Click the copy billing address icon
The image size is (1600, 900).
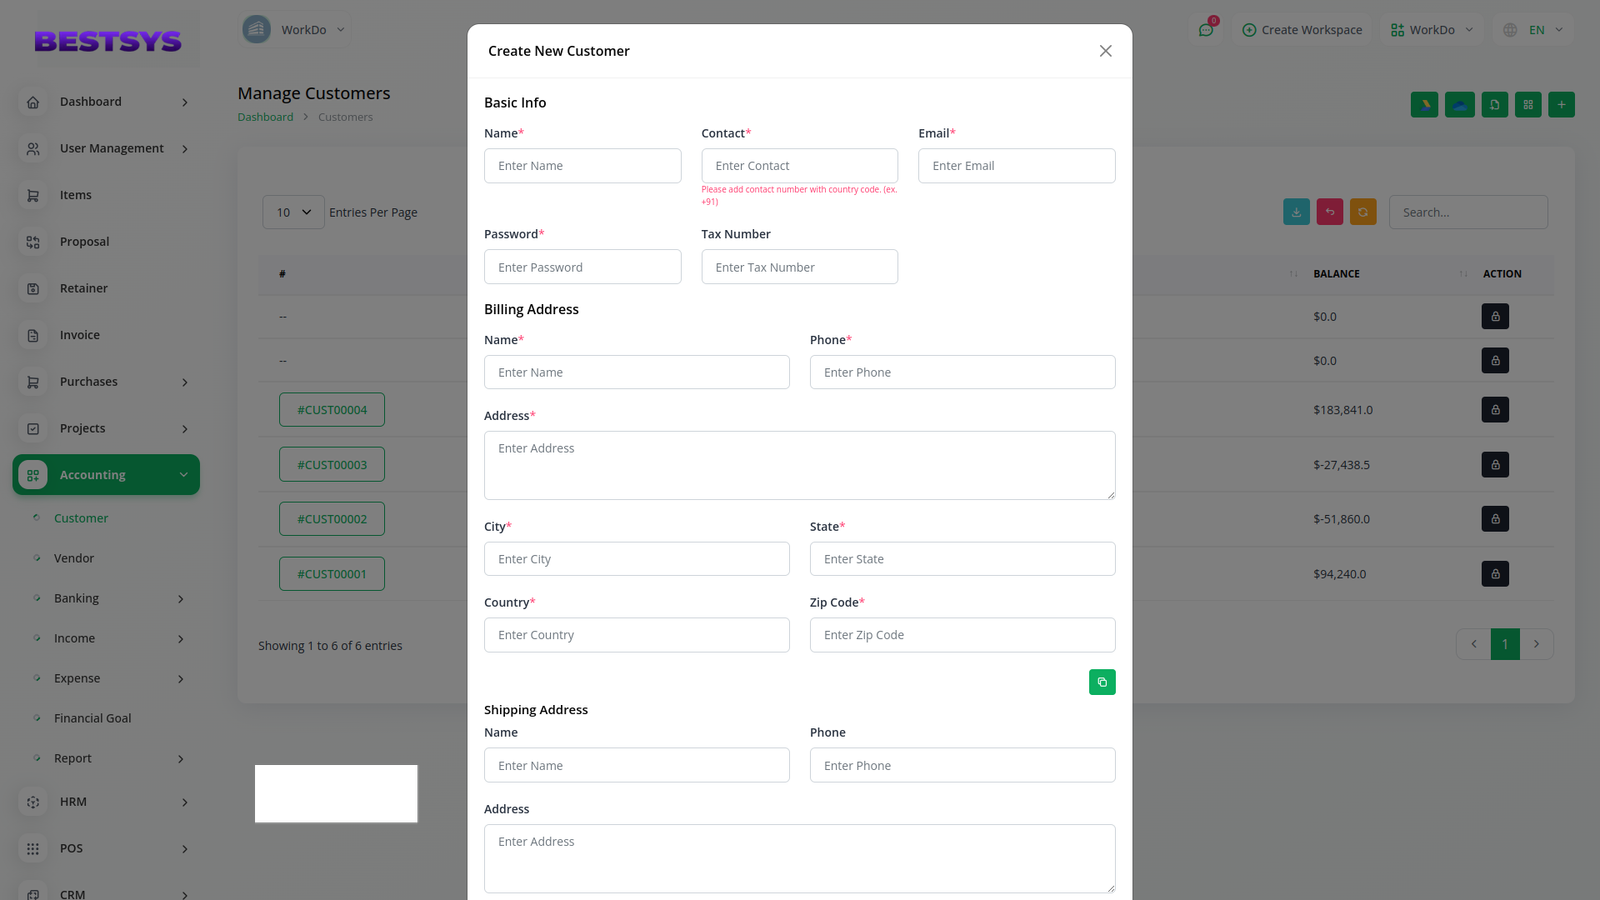pos(1102,682)
